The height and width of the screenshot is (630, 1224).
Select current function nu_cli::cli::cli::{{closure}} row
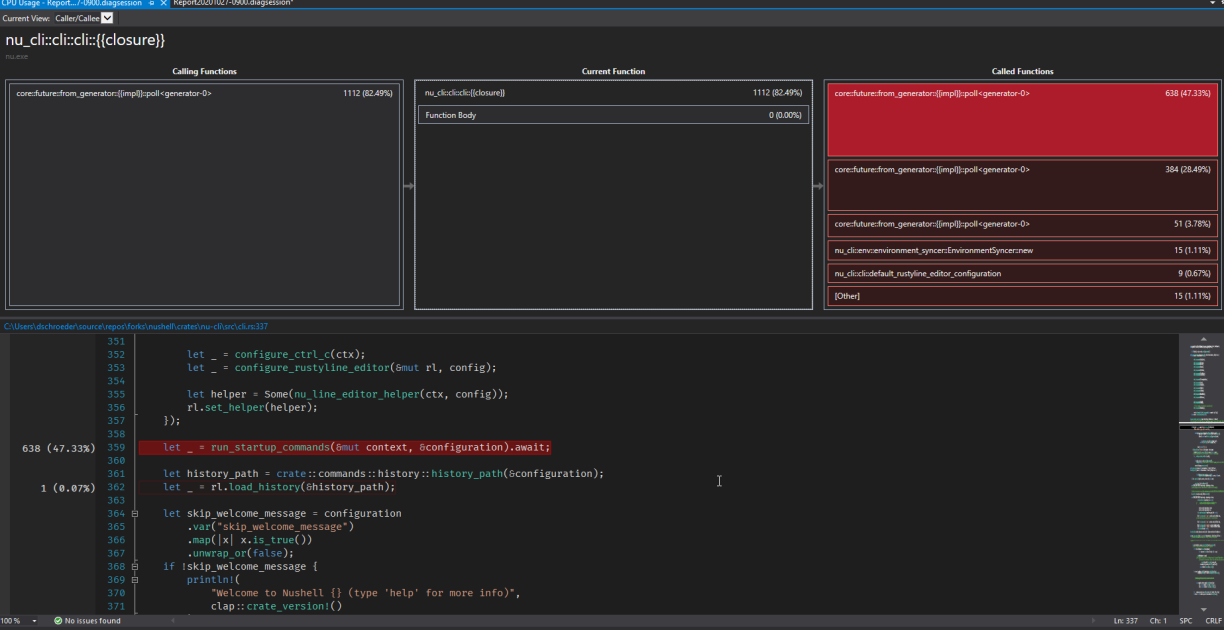[613, 93]
